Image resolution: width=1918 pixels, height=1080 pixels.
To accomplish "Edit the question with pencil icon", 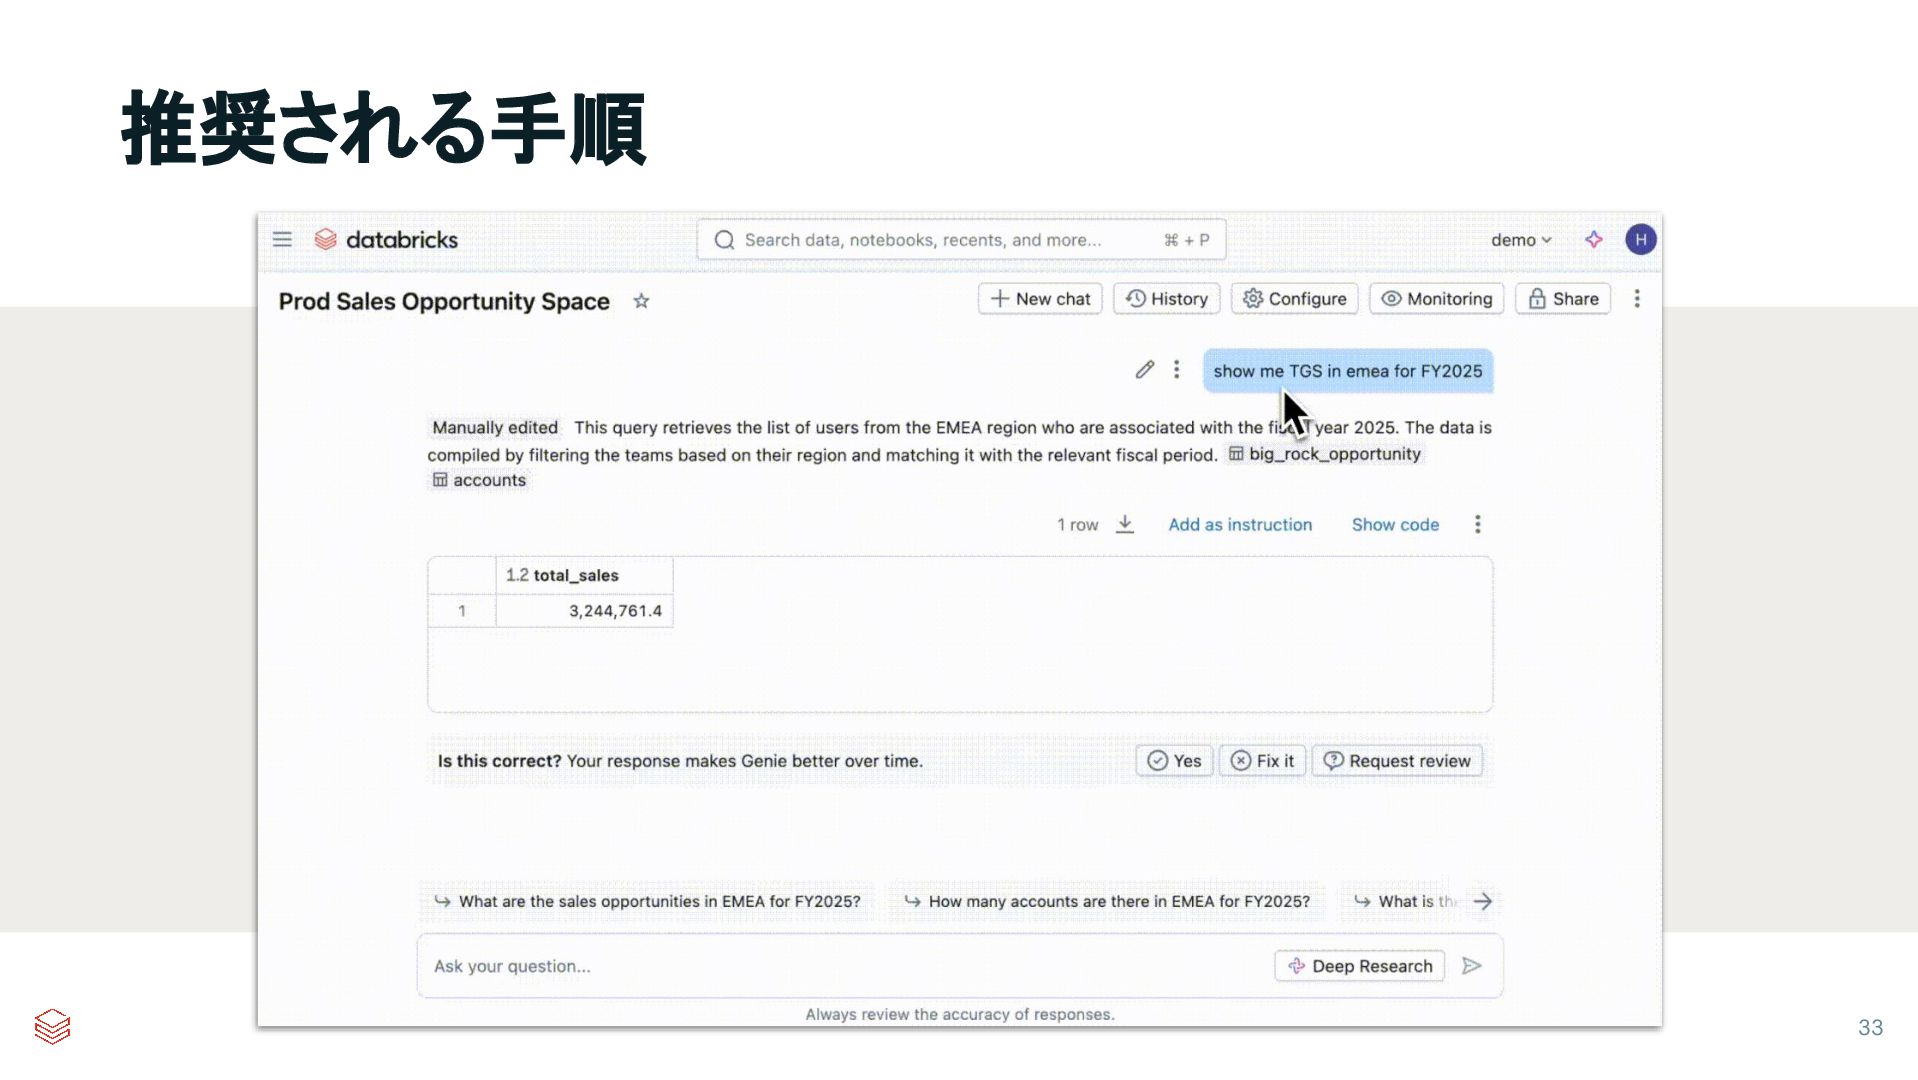I will 1145,370.
